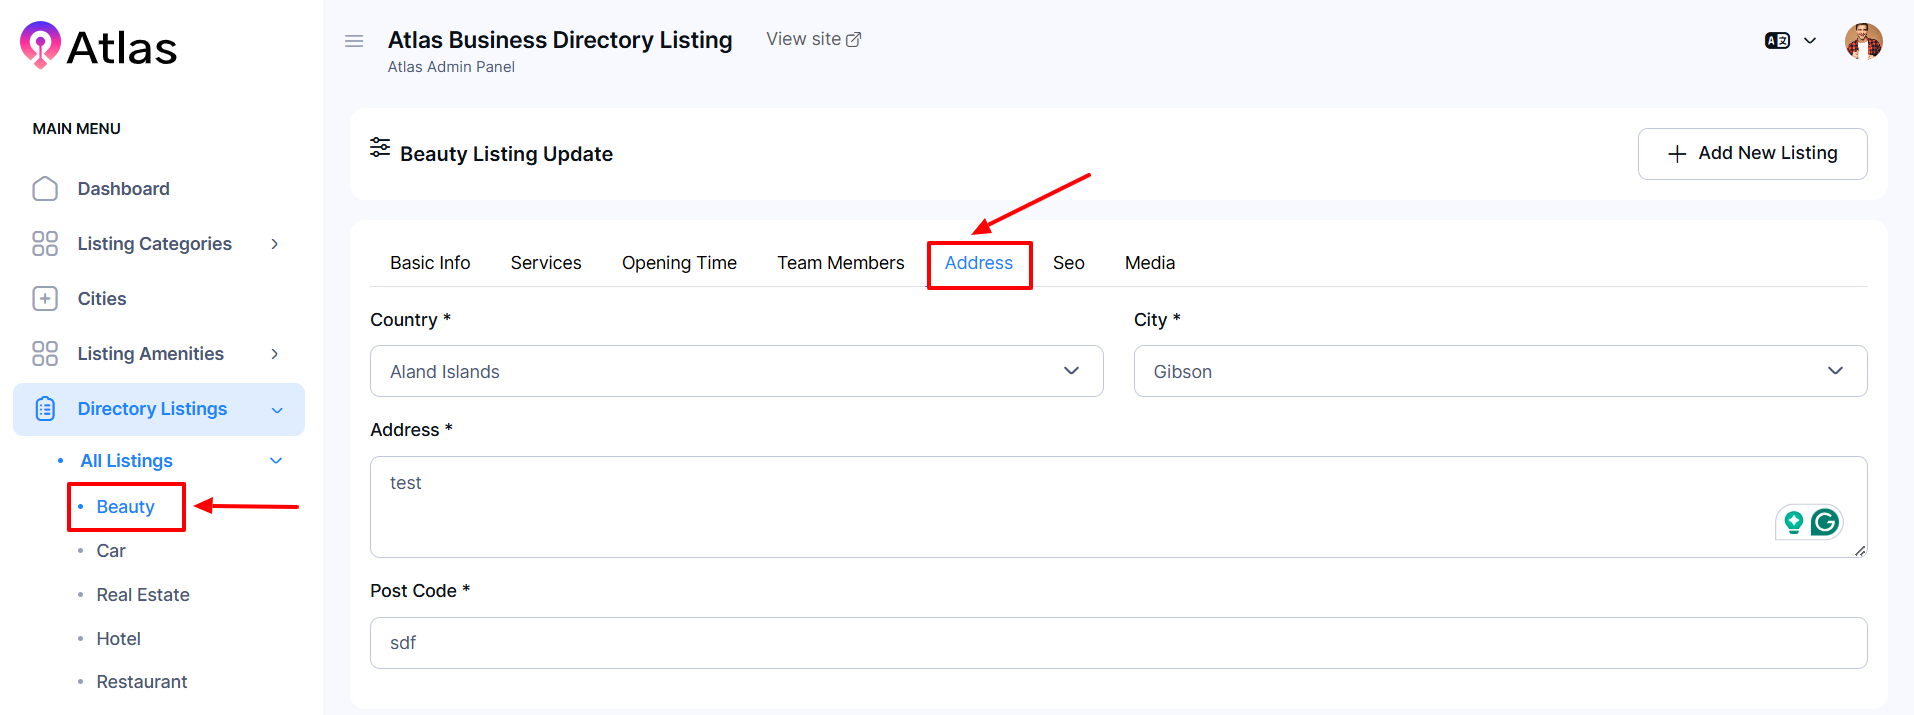The height and width of the screenshot is (715, 1914).
Task: Open the View site link
Action: pyautogui.click(x=813, y=39)
